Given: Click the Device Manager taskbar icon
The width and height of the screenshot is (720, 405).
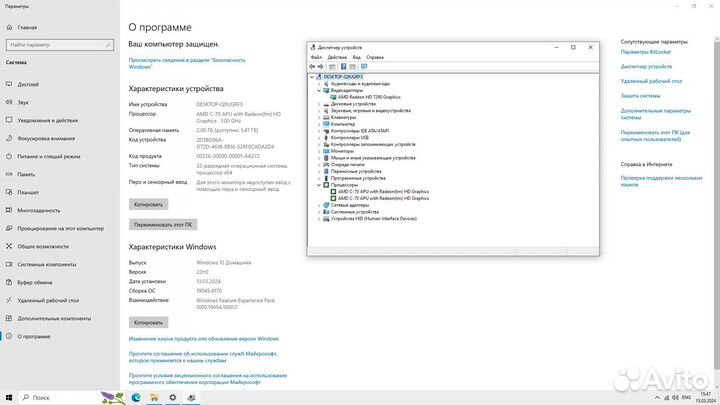Looking at the screenshot, I should point(191,398).
